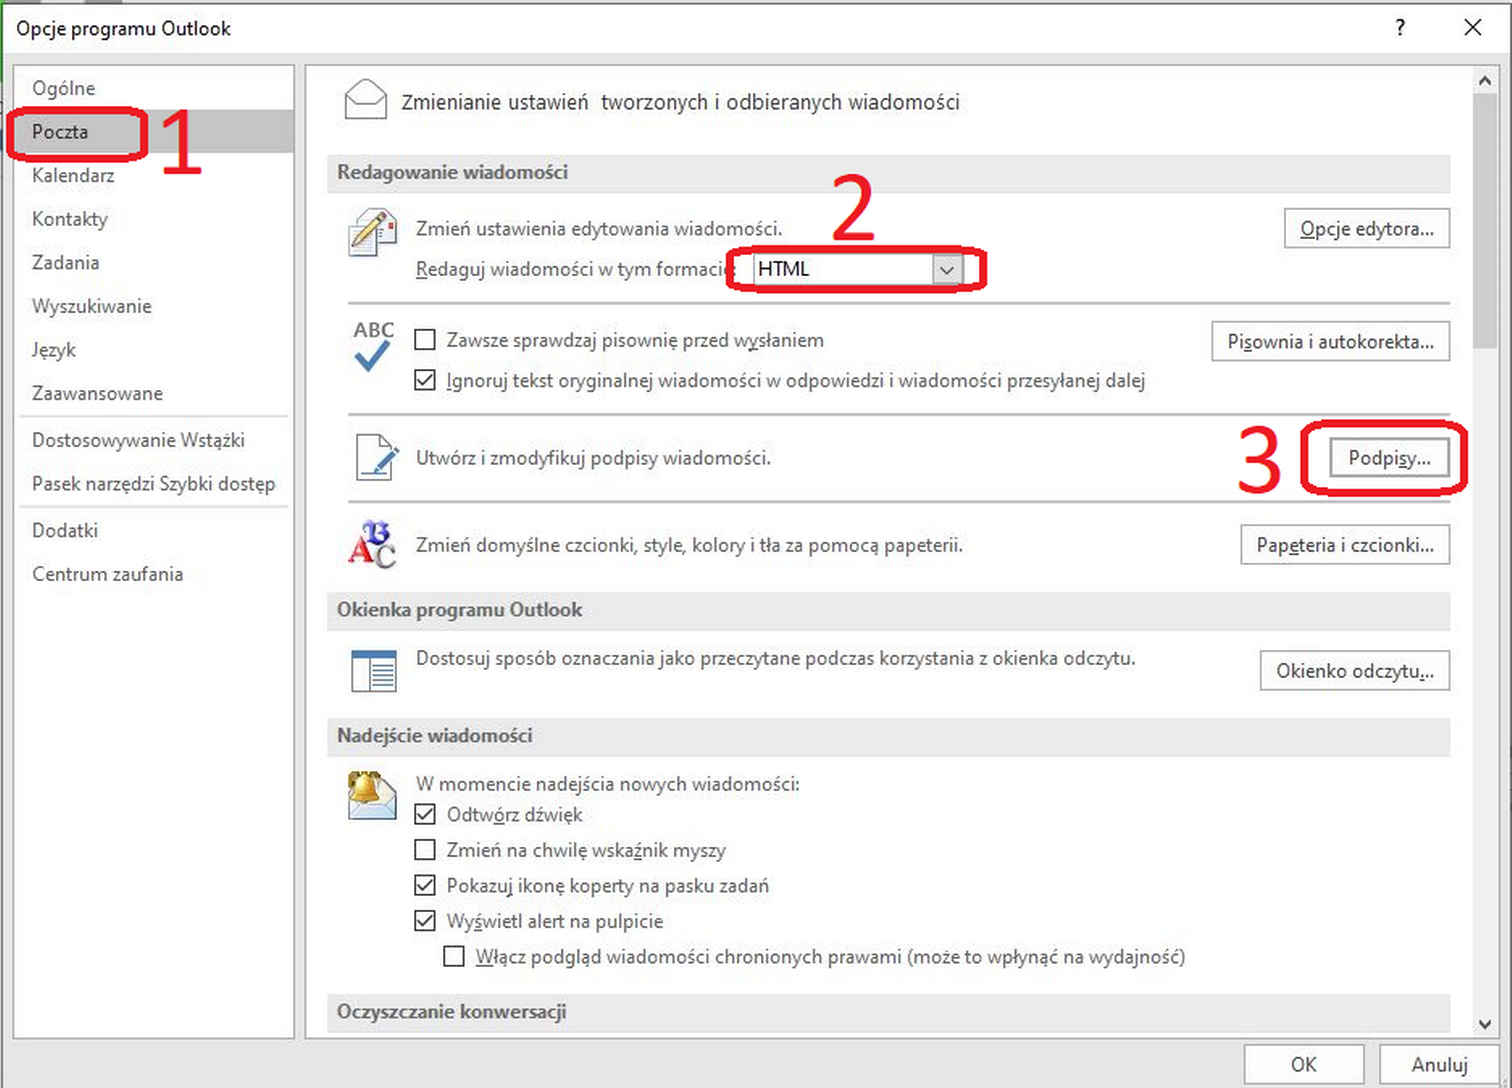Click the Okienko odczytu button
The image size is (1512, 1088).
point(1355,671)
